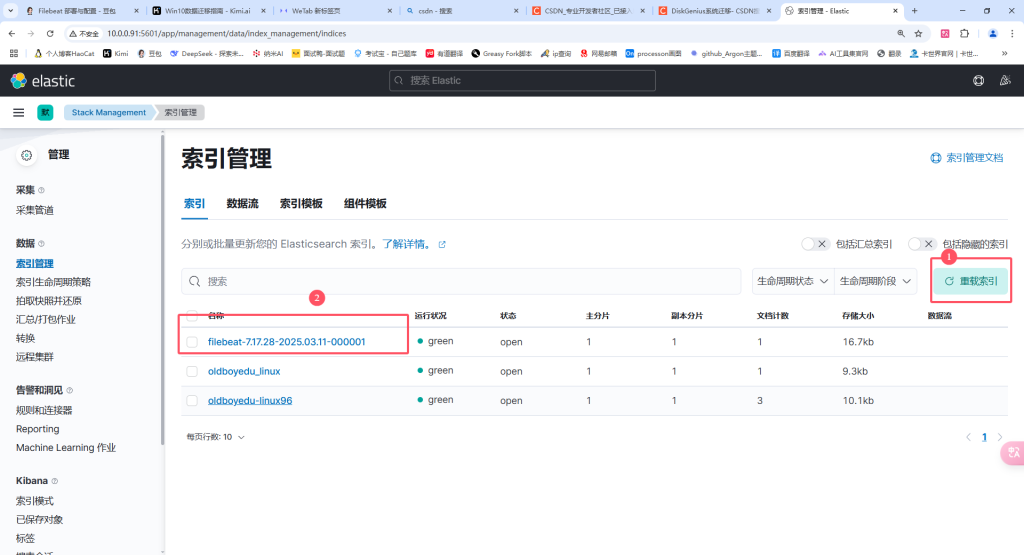This screenshot has height=555, width=1024.
Task: Click the index search field
Action: point(460,282)
